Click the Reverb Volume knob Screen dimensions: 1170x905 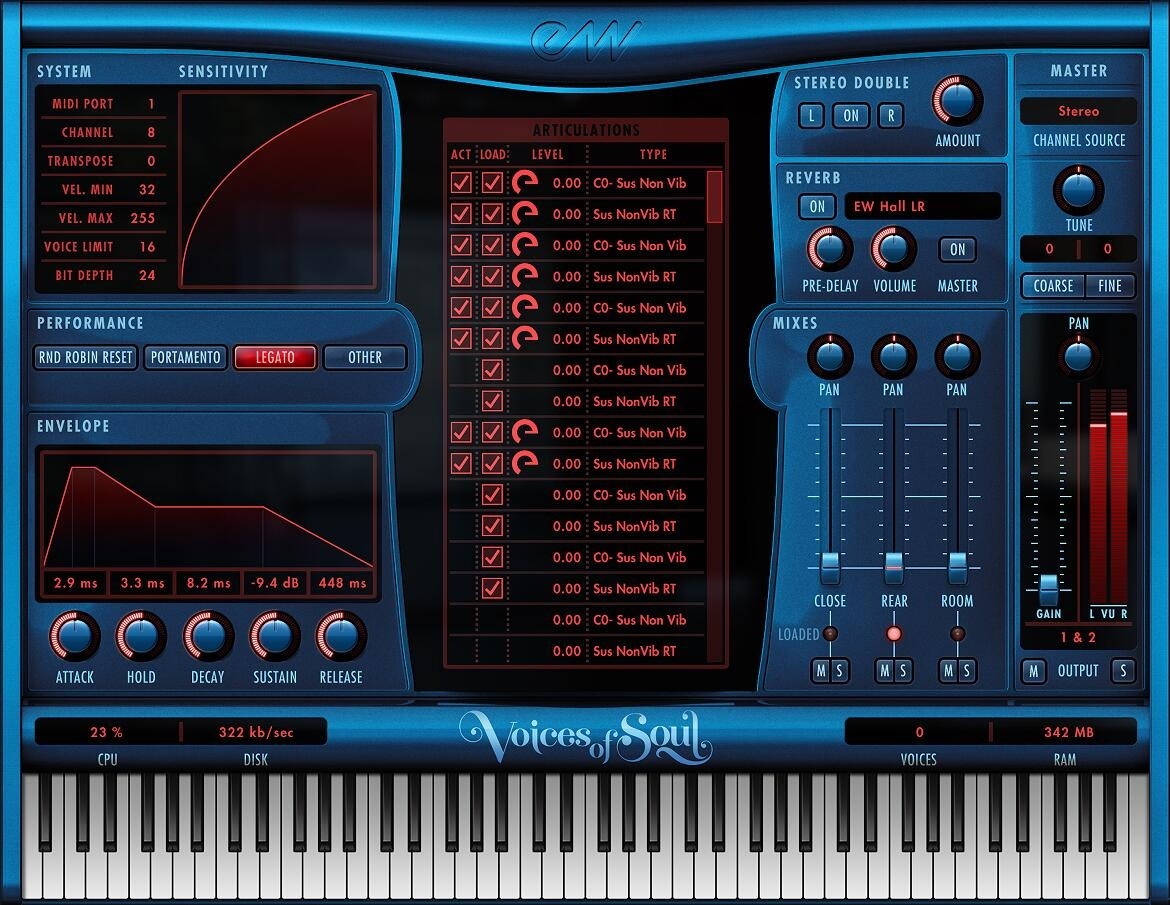(894, 248)
